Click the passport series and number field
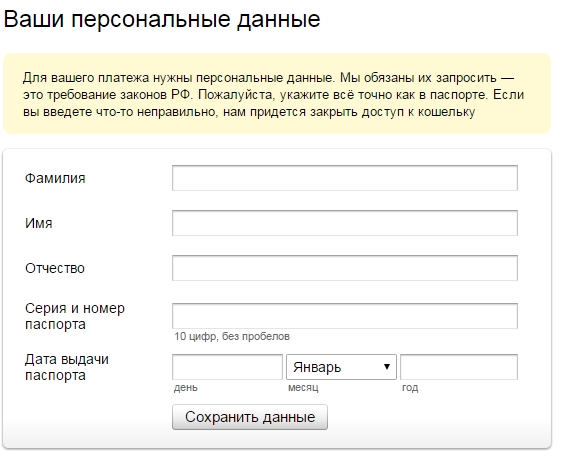The height and width of the screenshot is (462, 576). click(345, 316)
